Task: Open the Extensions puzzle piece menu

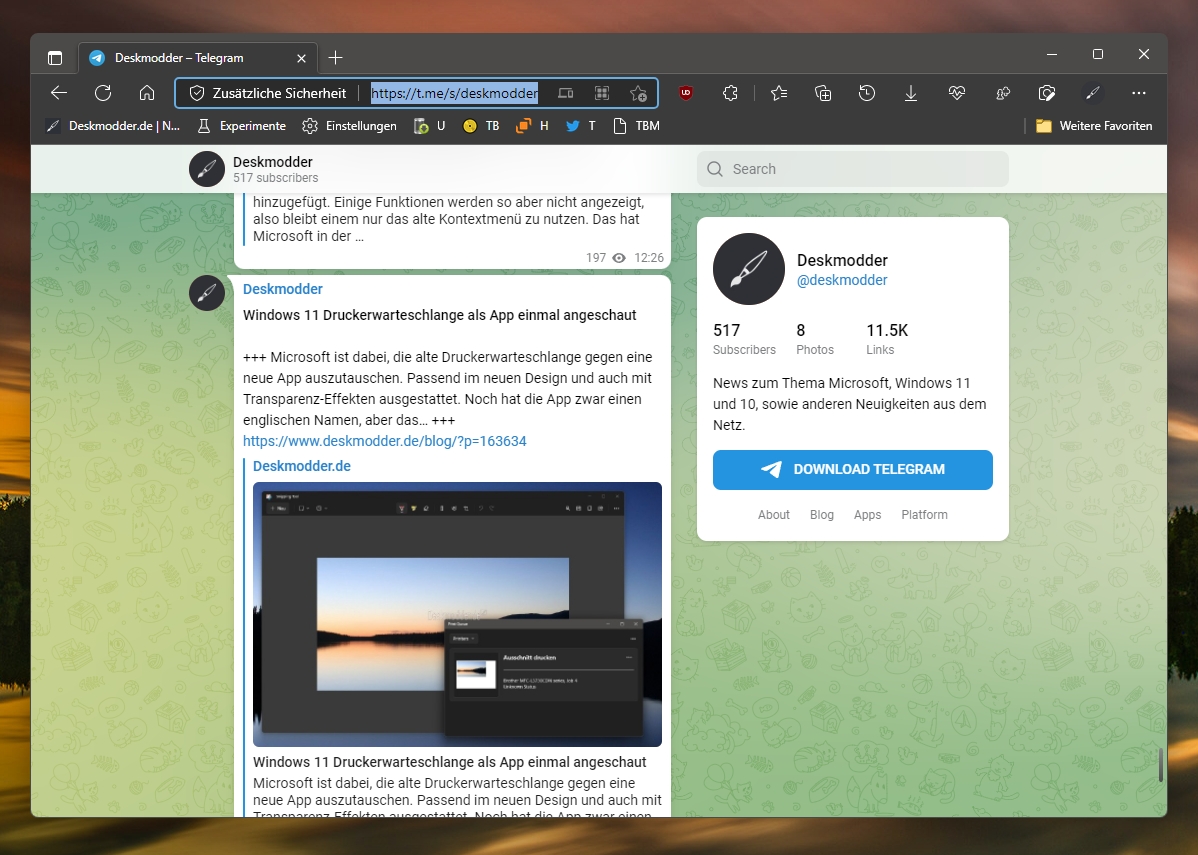Action: (730, 93)
